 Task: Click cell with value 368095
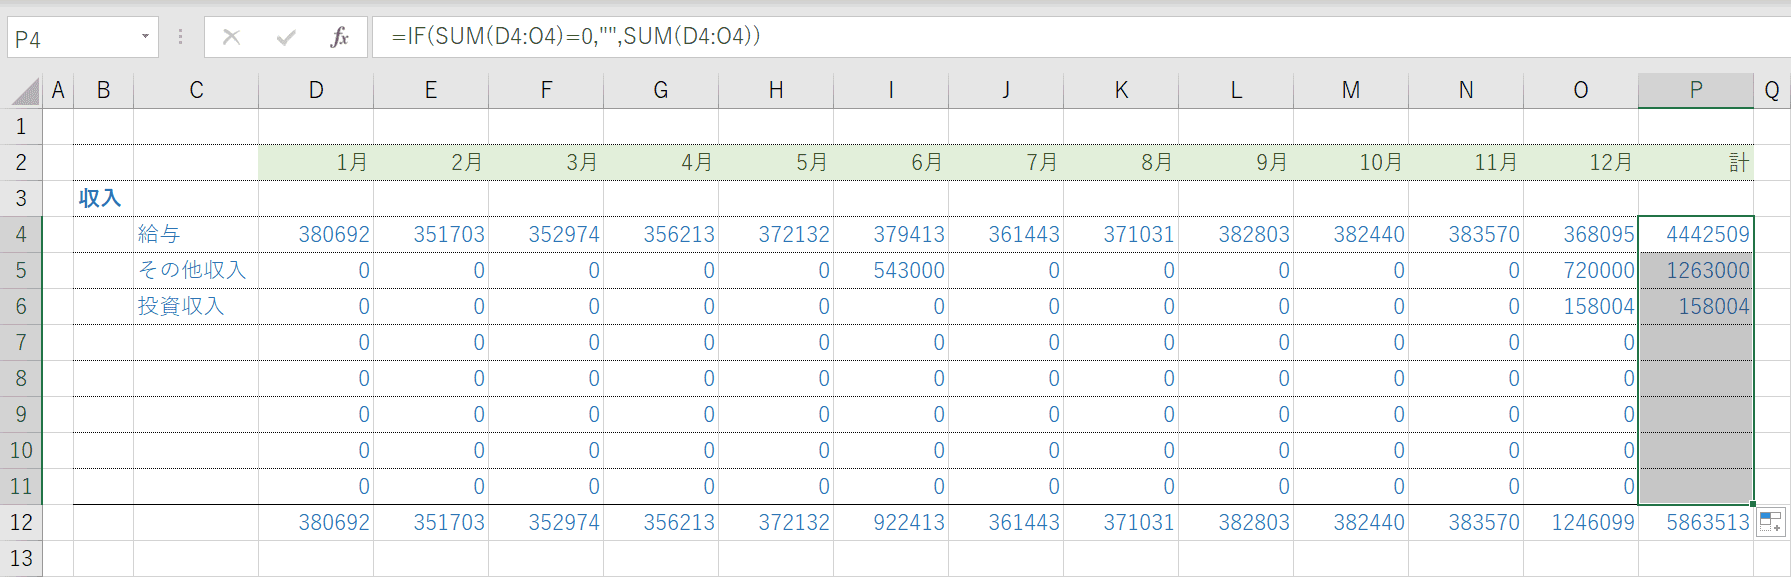point(1581,235)
